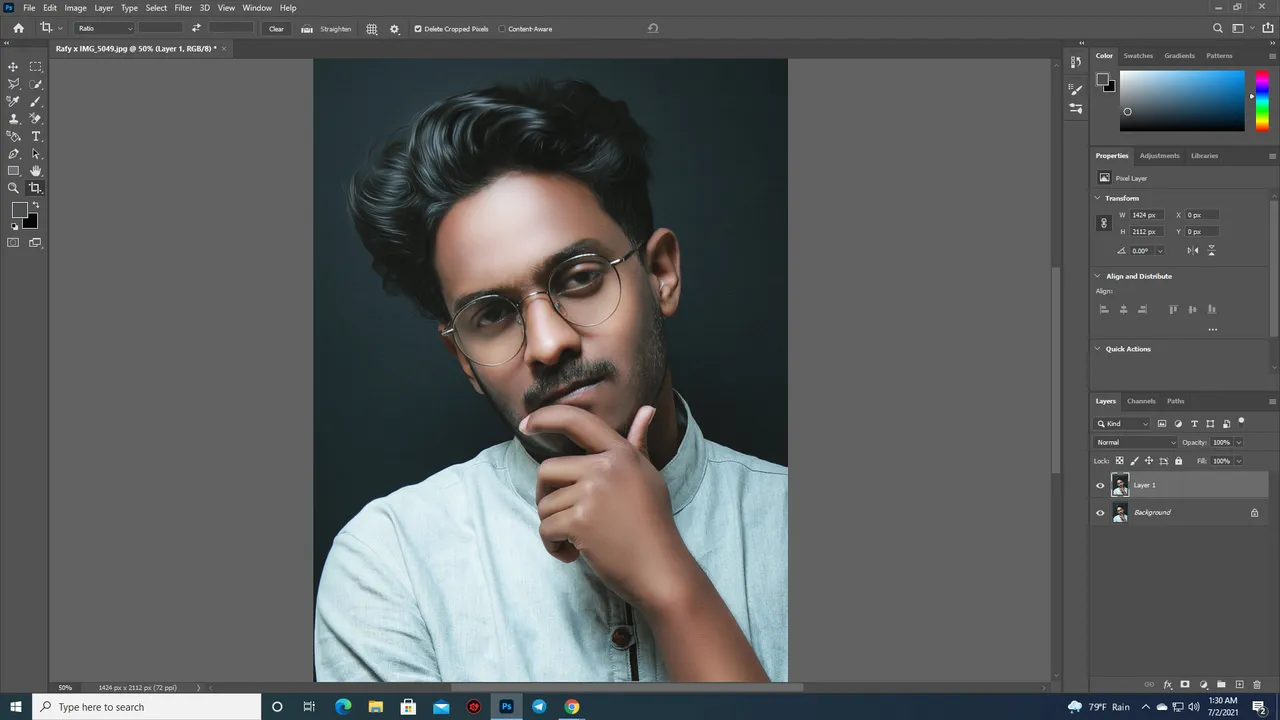Select the Eyedropper tool
Screen dimensions: 1280x720
14,101
